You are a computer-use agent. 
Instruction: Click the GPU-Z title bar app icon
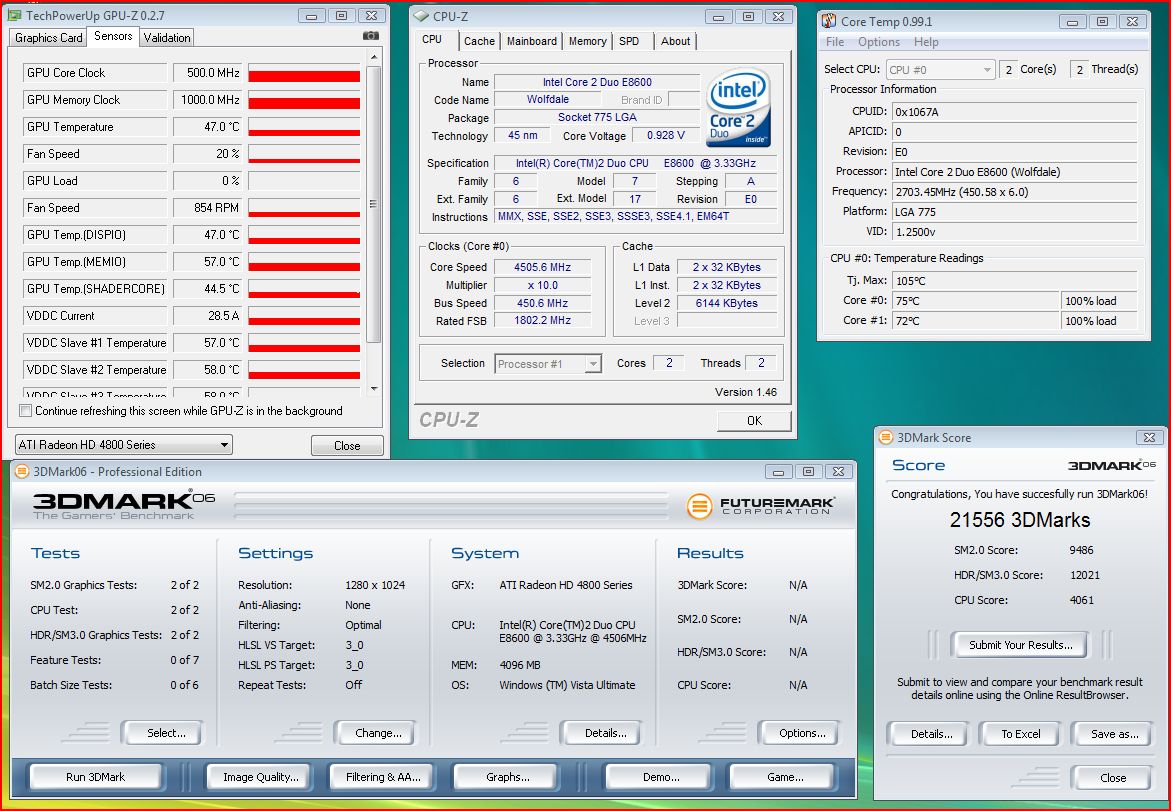pyautogui.click(x=14, y=16)
